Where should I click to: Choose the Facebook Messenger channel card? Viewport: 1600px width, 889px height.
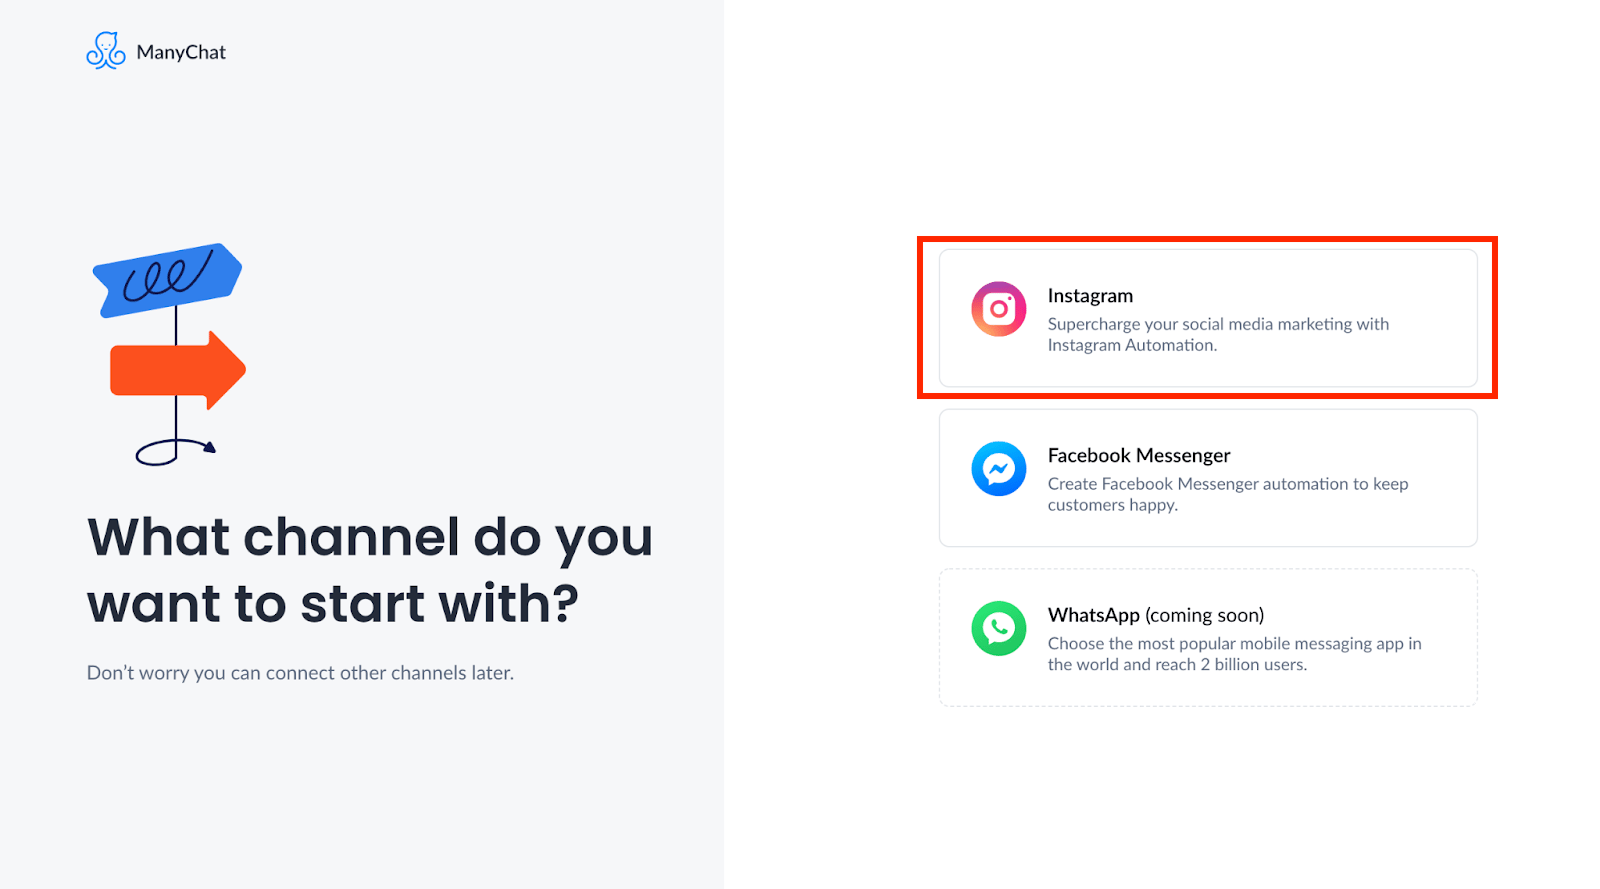click(1208, 478)
